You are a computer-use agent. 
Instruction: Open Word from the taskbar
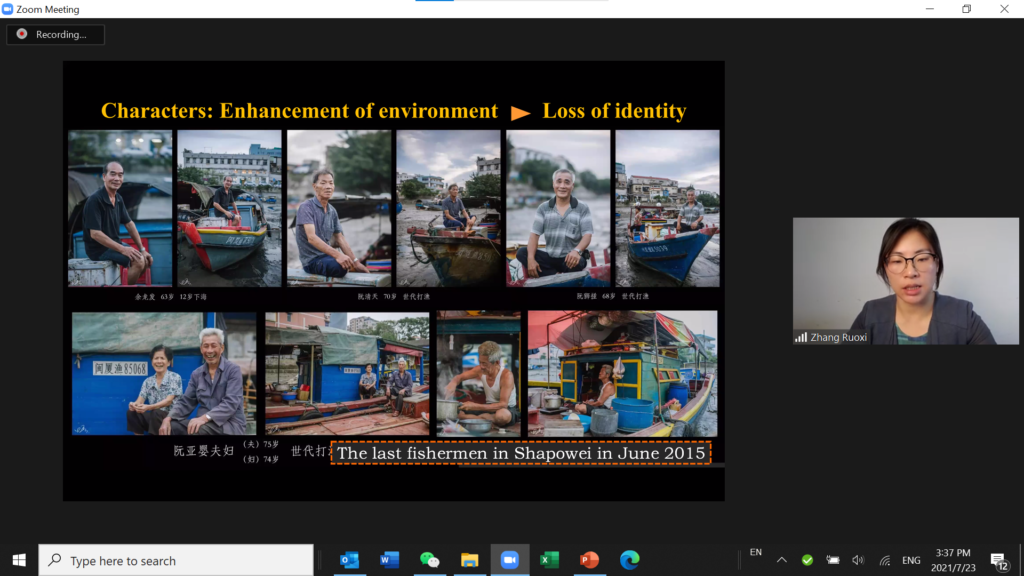[x=389, y=560]
